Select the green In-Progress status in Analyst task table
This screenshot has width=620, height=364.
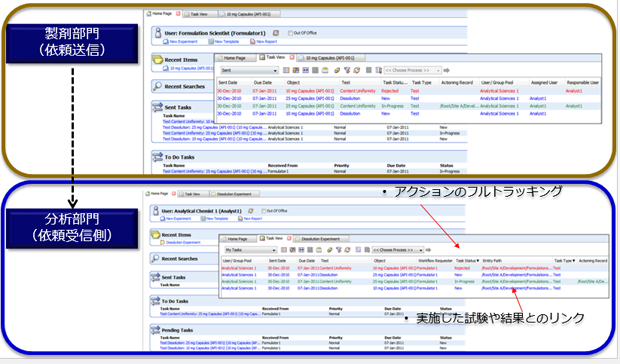coord(464,281)
